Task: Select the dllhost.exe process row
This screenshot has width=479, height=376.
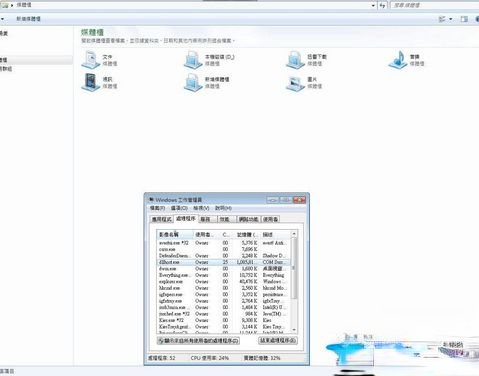Action: (x=224, y=262)
